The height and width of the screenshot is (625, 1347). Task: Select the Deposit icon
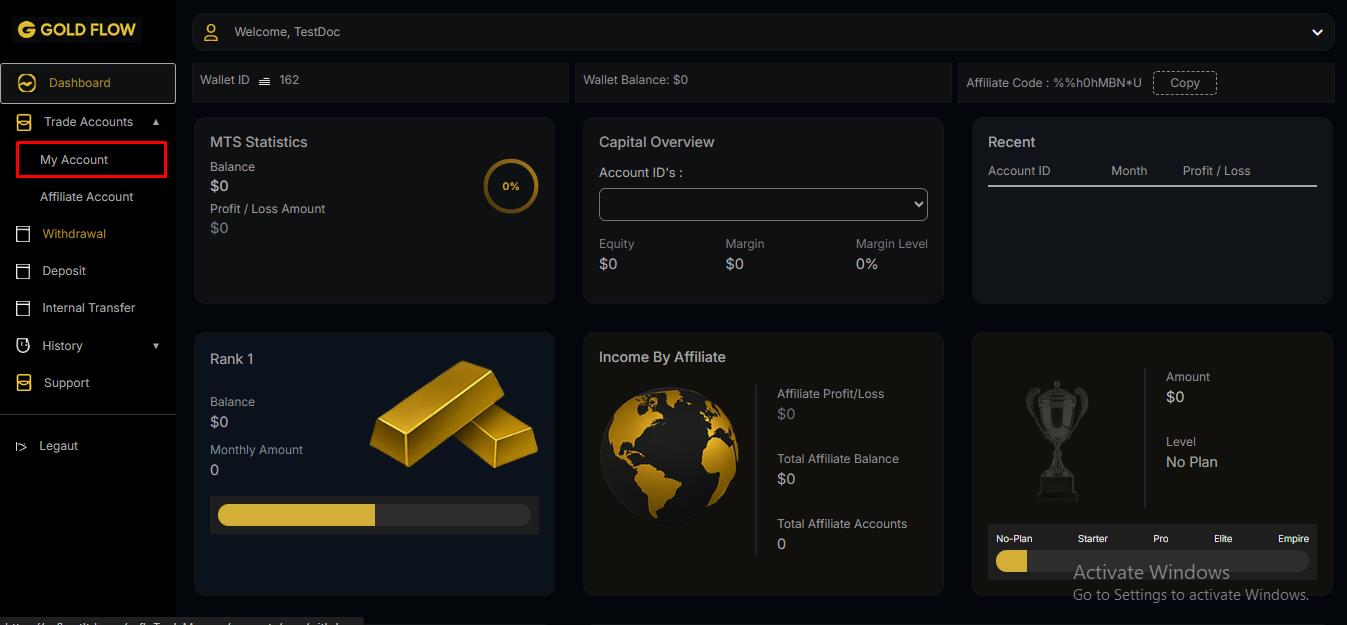click(x=23, y=270)
